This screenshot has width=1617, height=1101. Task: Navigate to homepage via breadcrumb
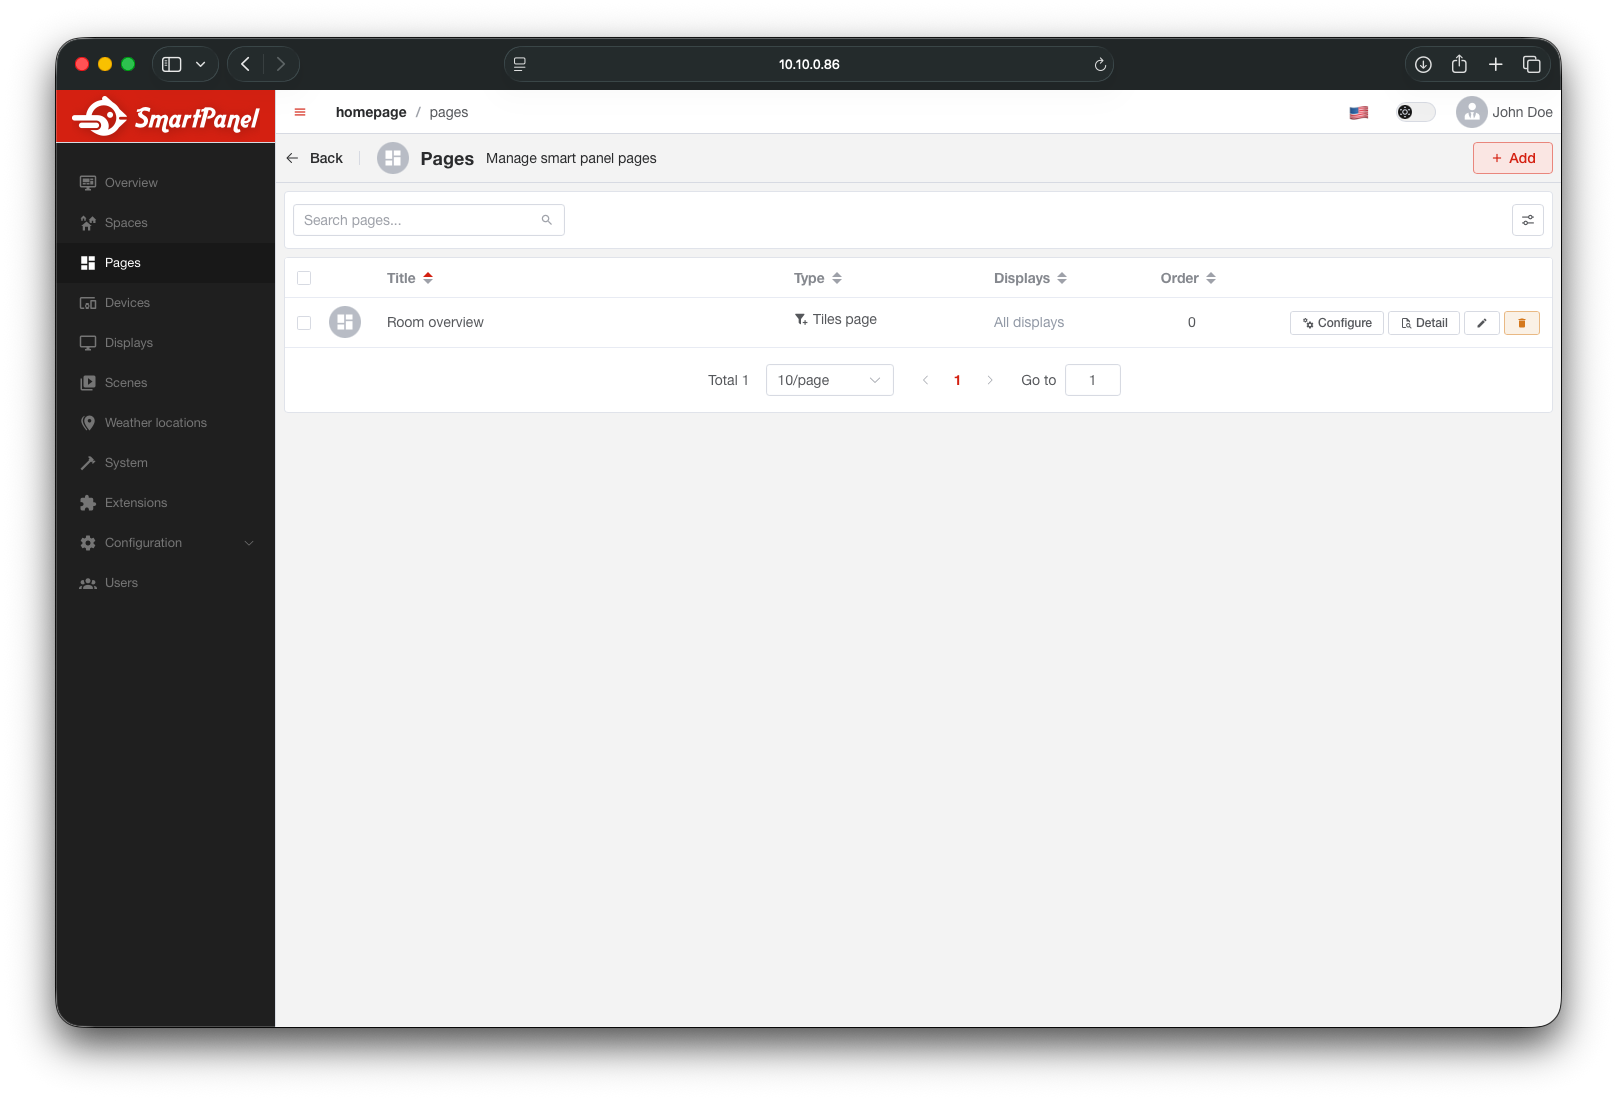(x=370, y=112)
